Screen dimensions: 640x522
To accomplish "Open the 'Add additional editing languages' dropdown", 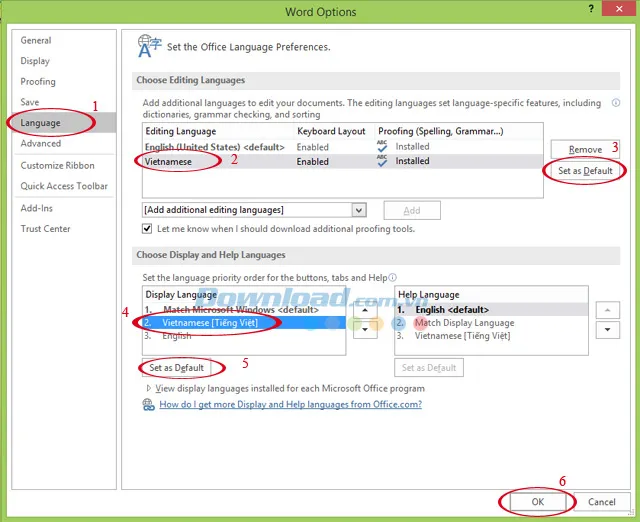I will pos(359,210).
